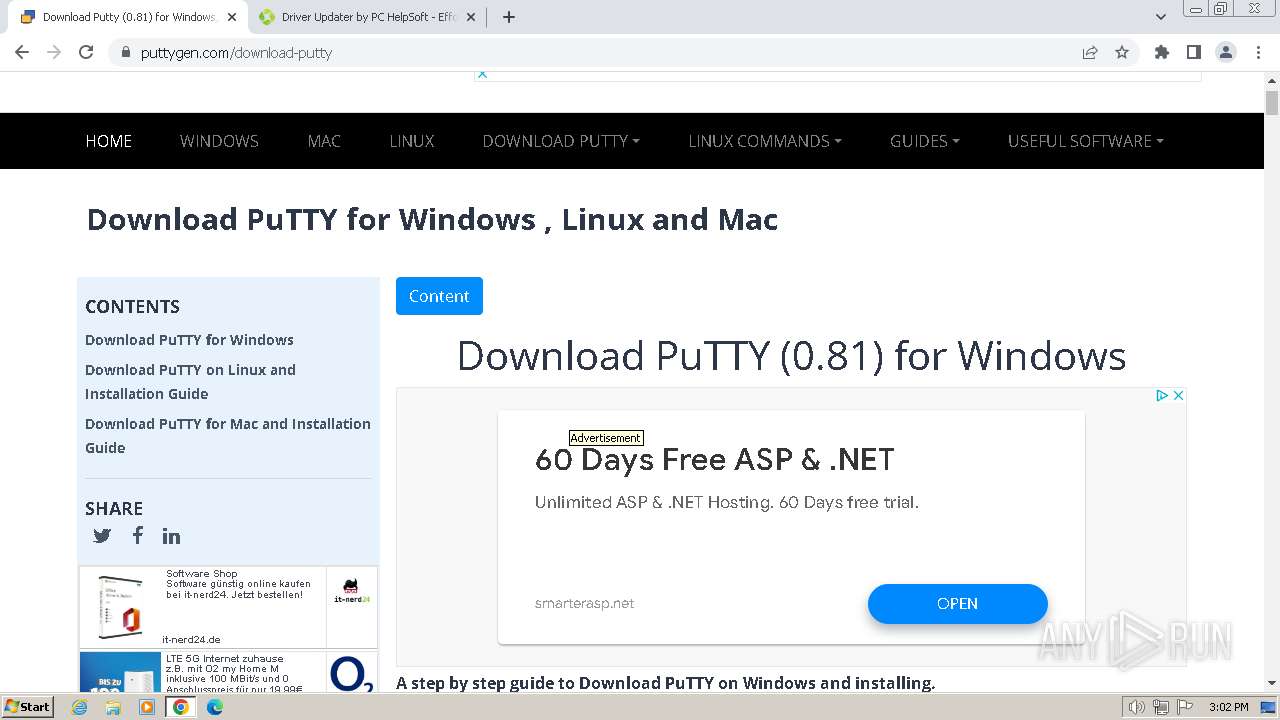Click the page scrollbar up arrow
Image resolution: width=1280 pixels, height=720 pixels.
(1272, 79)
